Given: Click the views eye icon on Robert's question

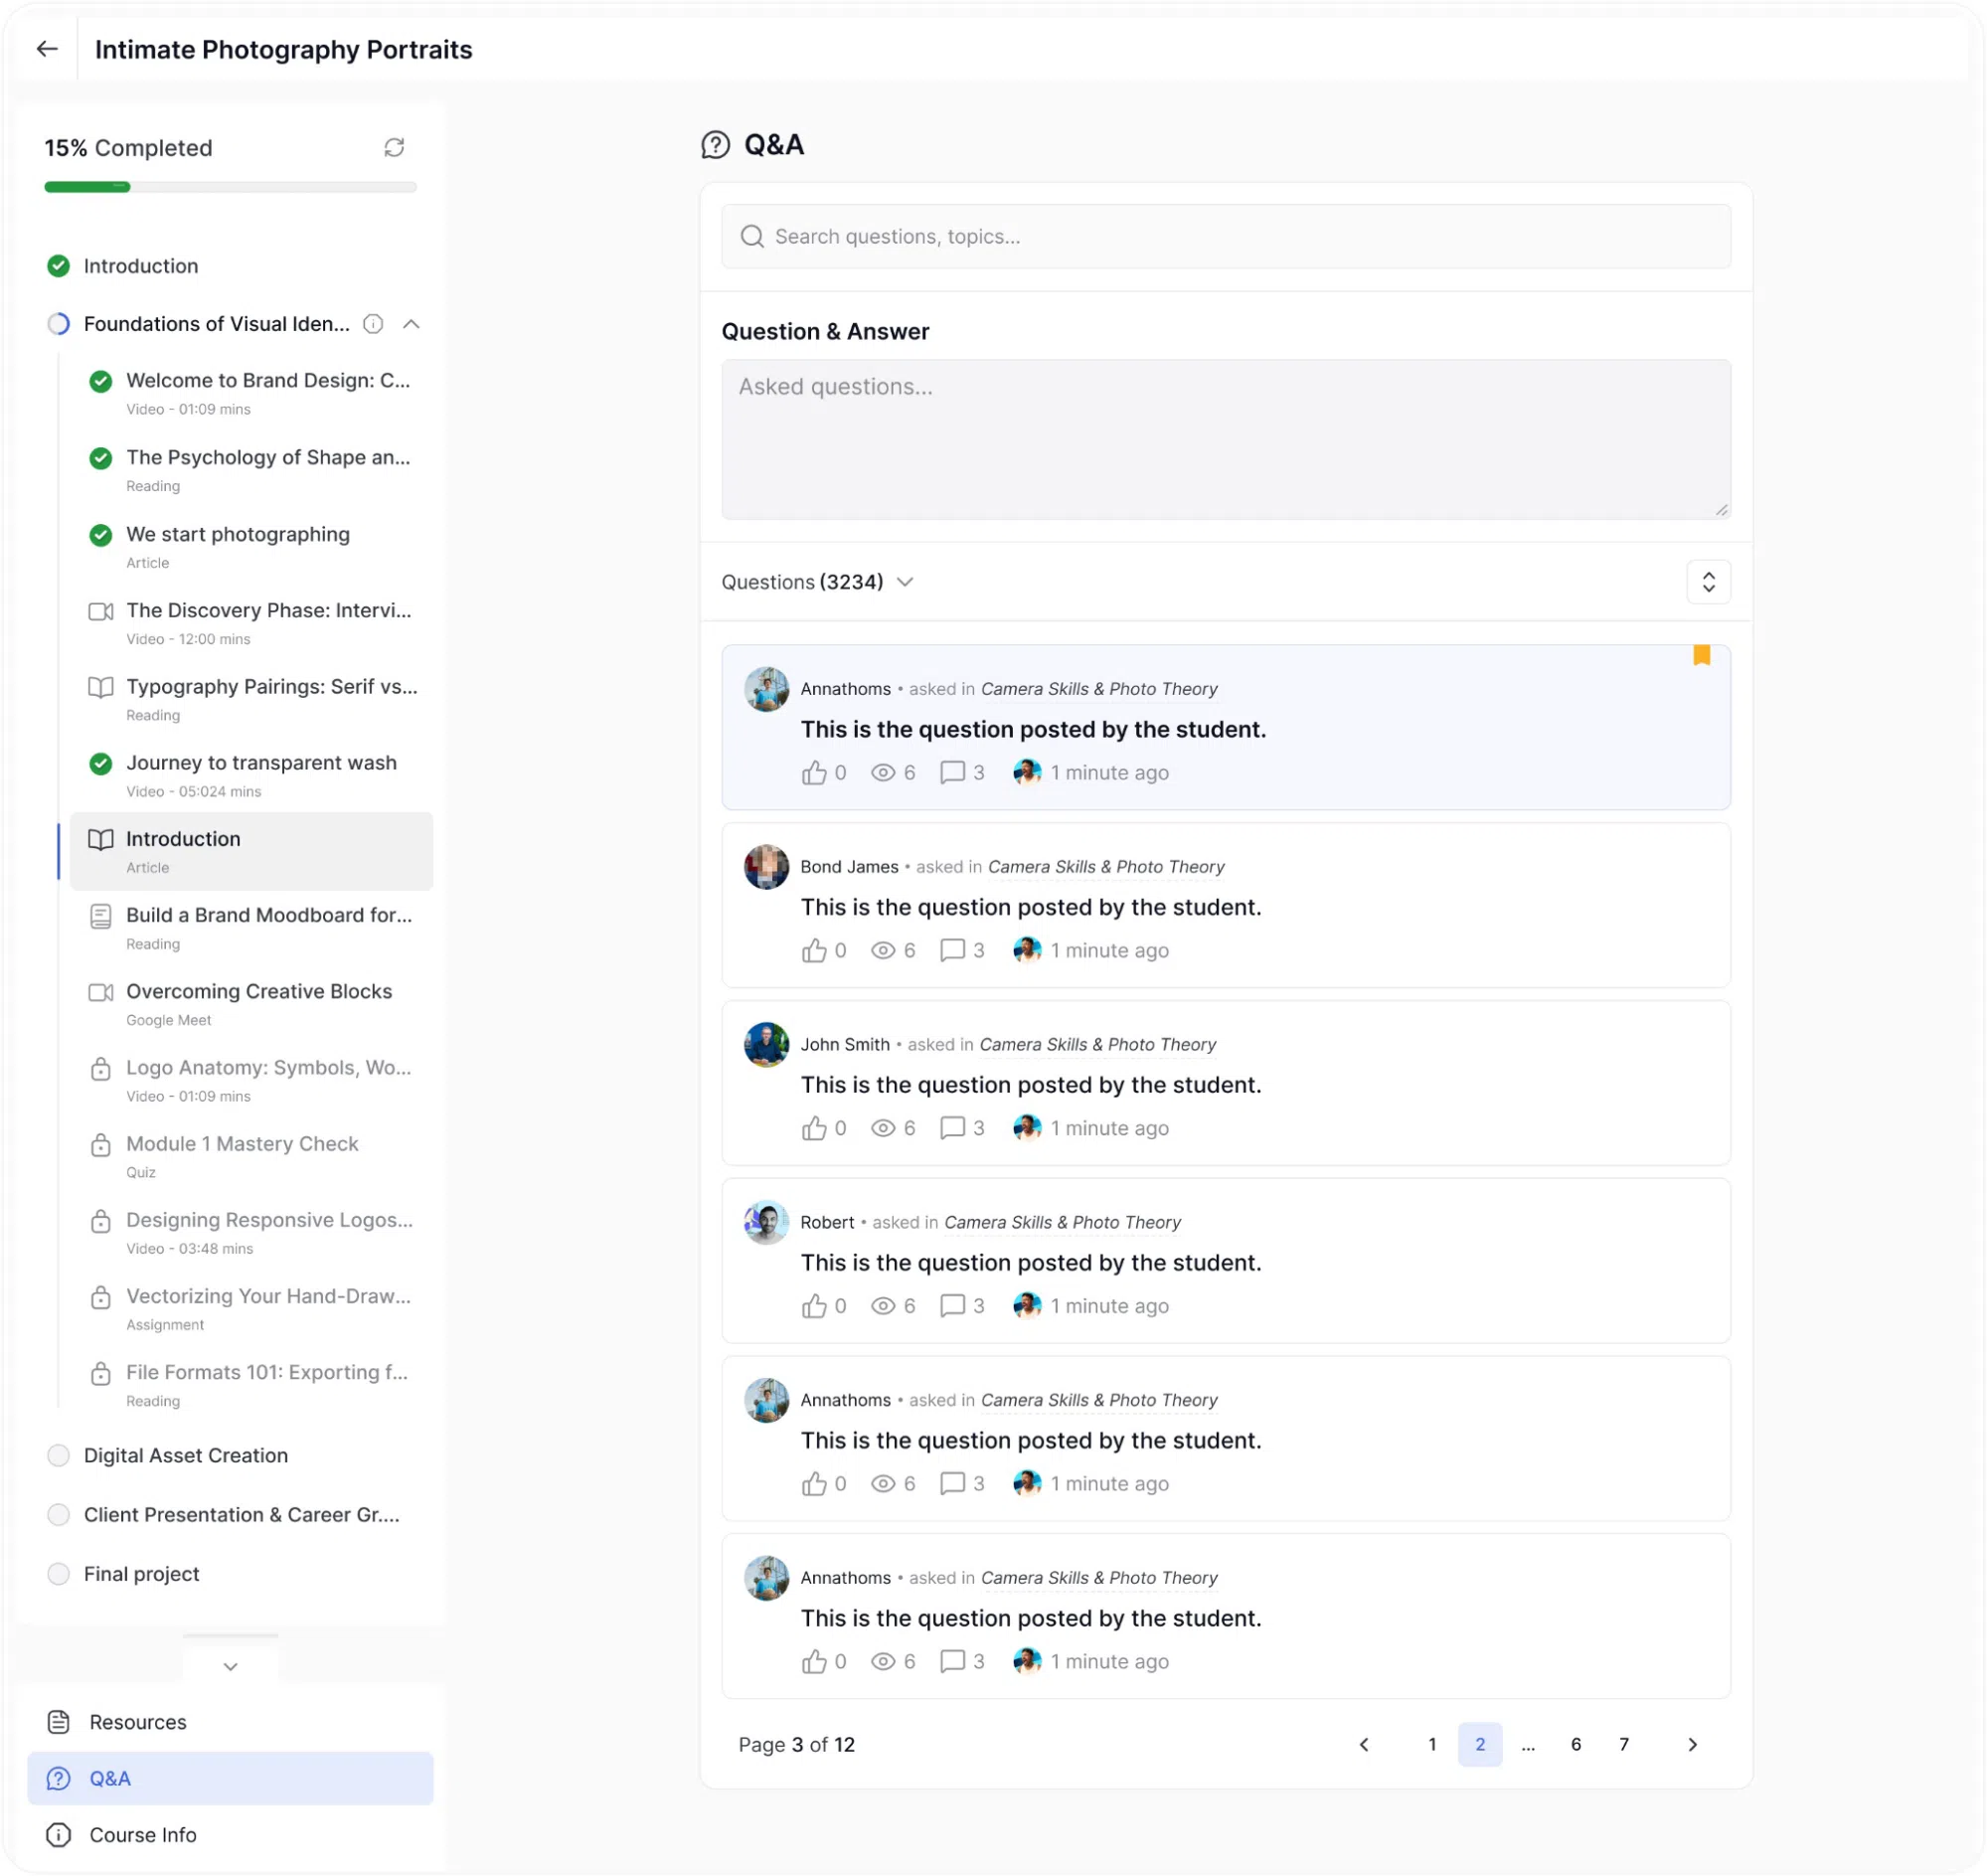Looking at the screenshot, I should click(x=883, y=1306).
